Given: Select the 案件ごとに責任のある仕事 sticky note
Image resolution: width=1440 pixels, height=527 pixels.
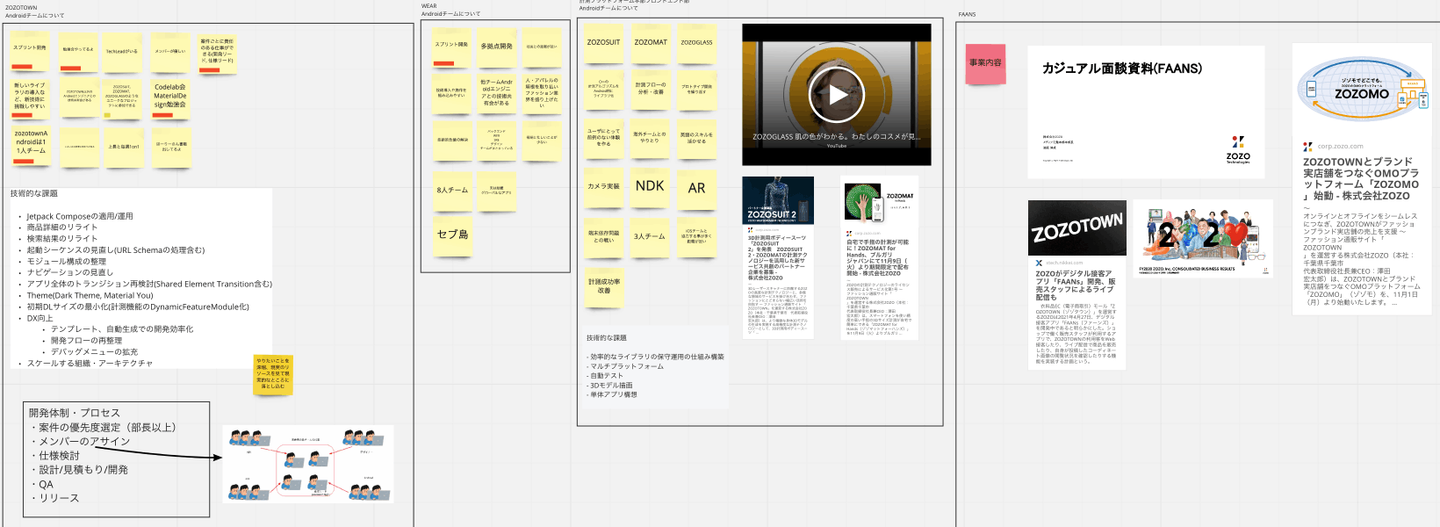Looking at the screenshot, I should pyautogui.click(x=218, y=54).
